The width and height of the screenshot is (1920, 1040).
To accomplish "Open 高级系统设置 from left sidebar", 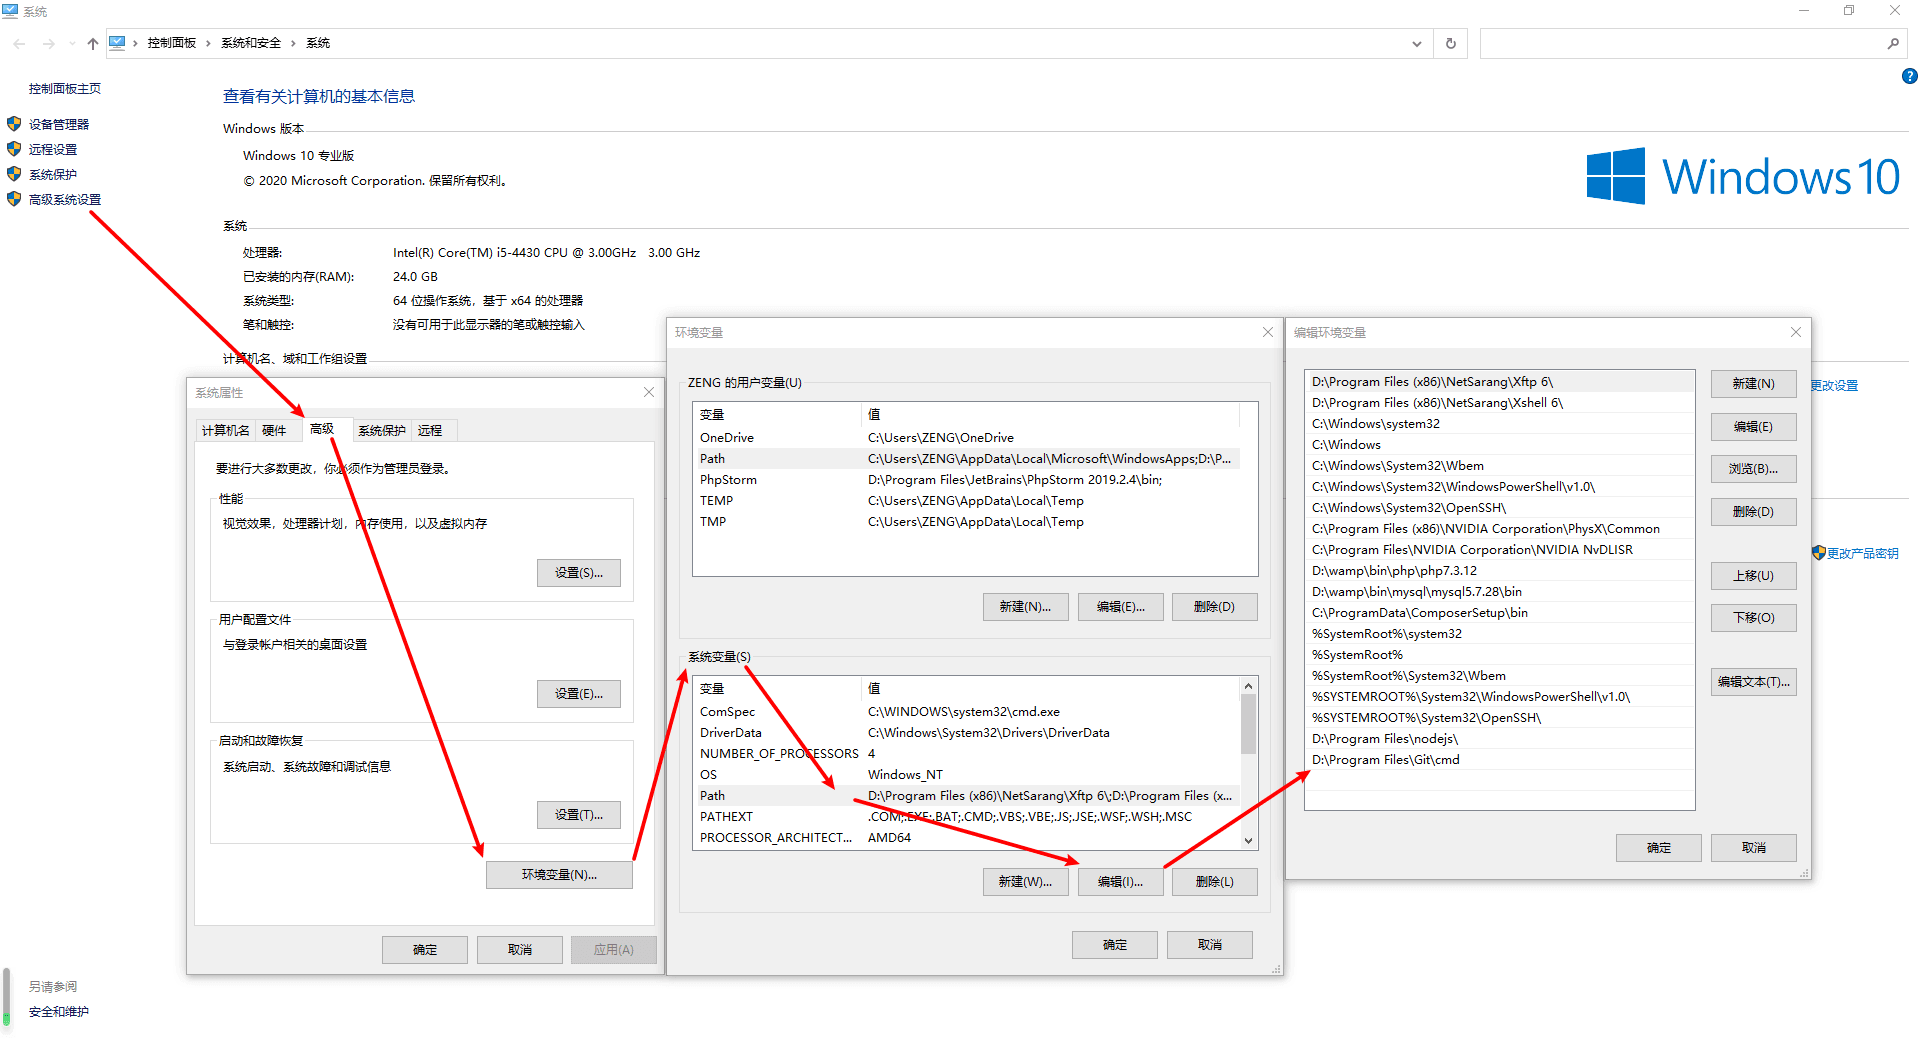I will (64, 199).
